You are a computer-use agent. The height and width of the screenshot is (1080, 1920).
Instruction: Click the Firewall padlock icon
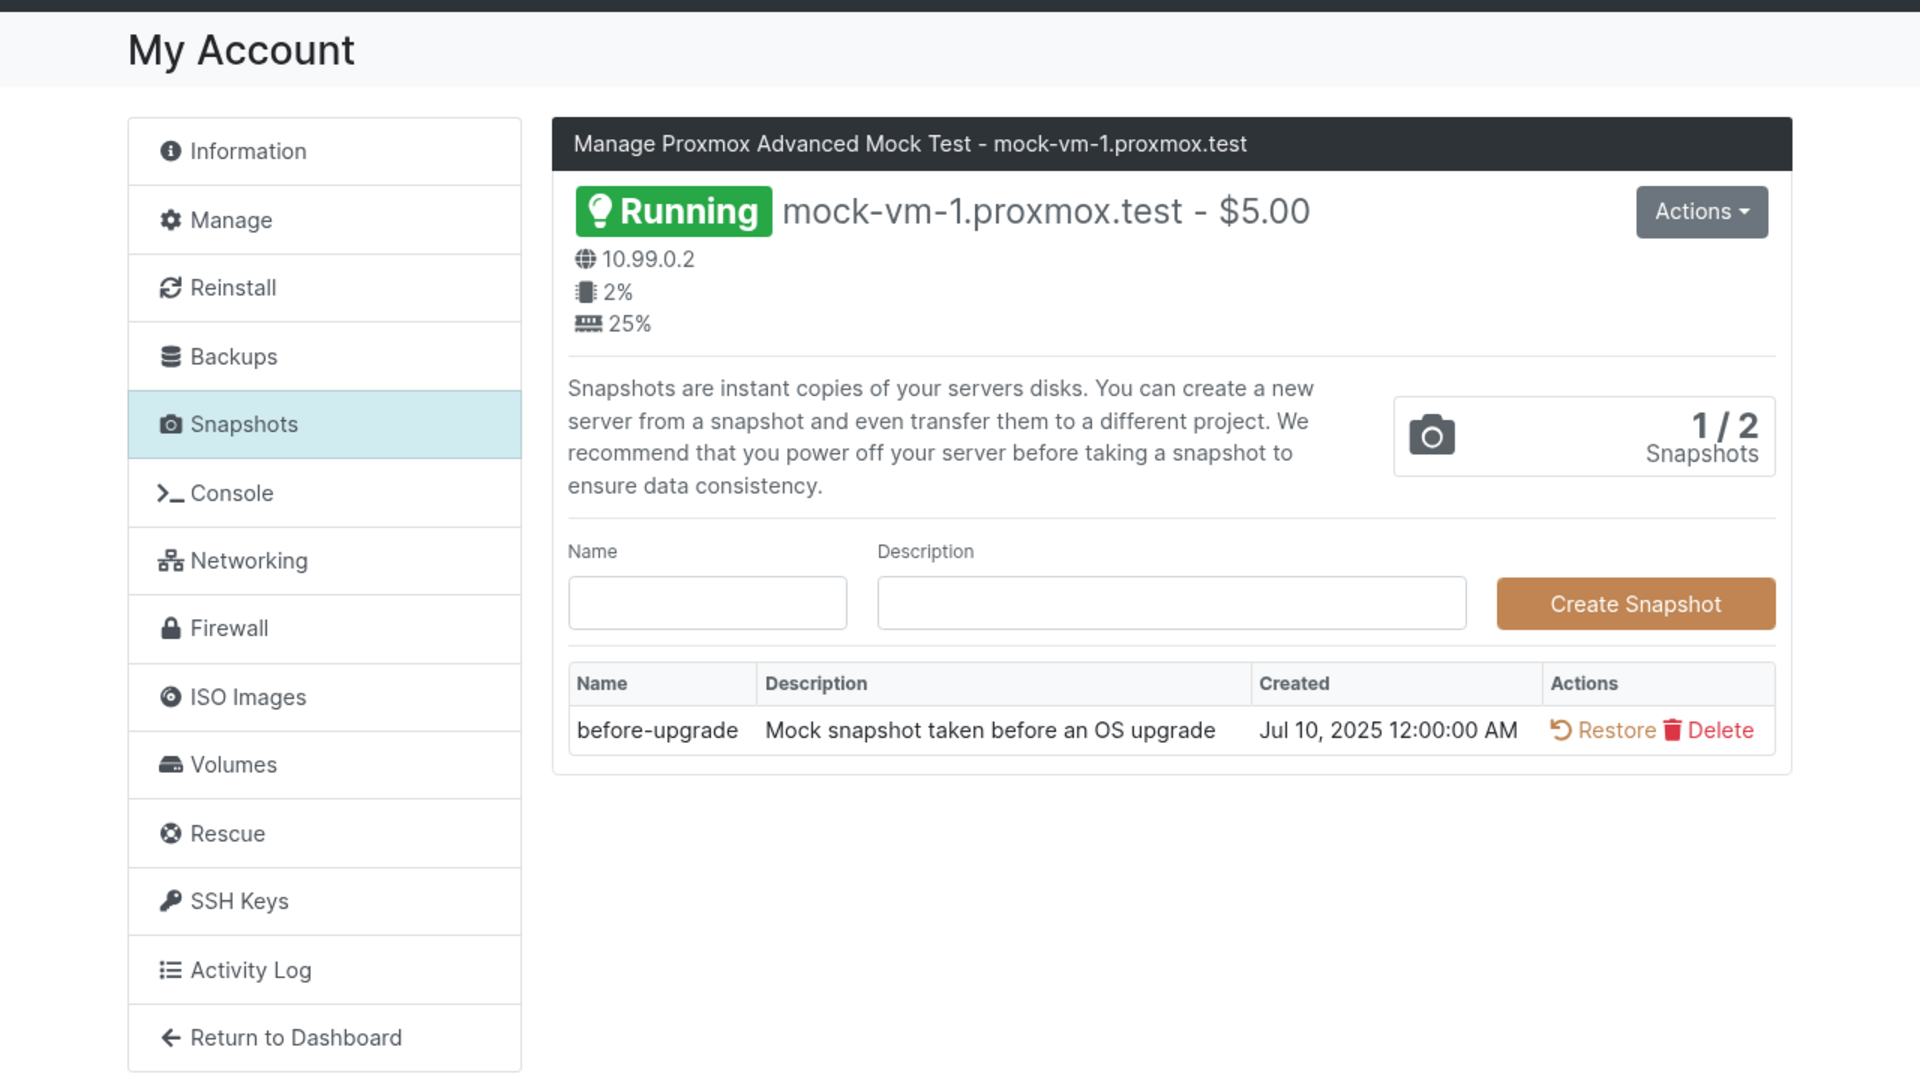(171, 628)
